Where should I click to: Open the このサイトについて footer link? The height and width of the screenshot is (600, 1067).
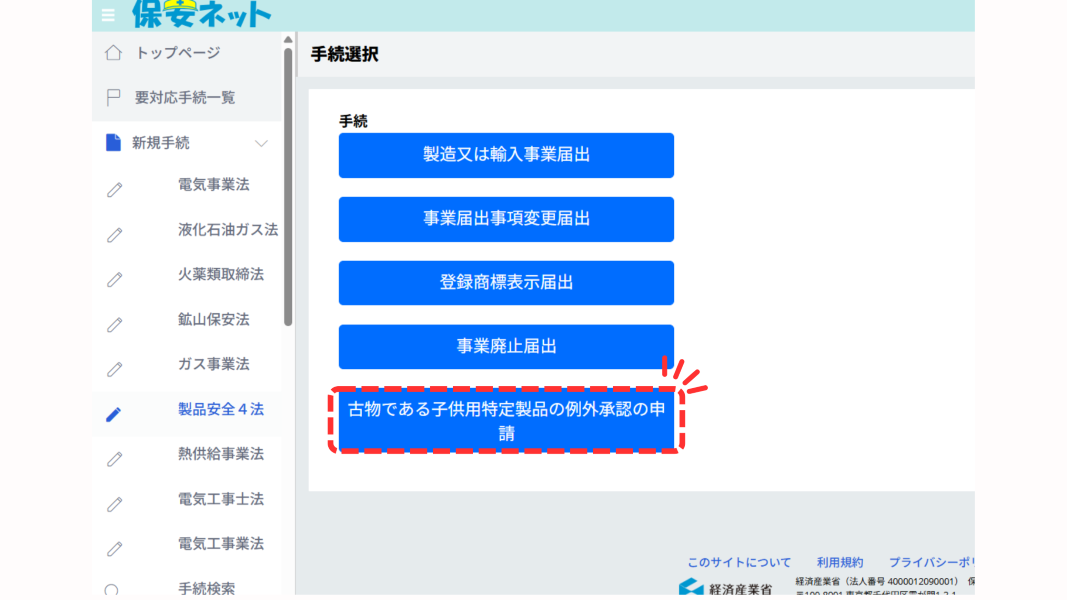point(738,562)
